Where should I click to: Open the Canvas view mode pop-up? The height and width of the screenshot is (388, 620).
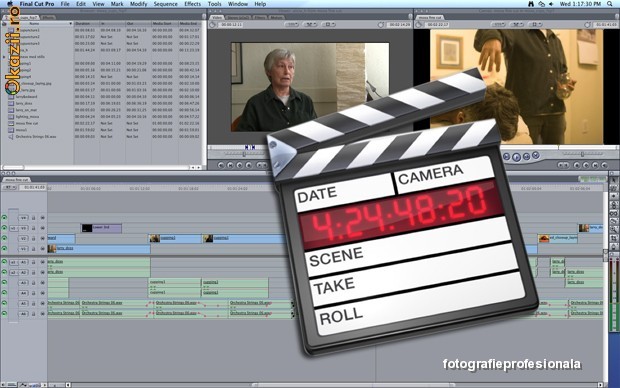[x=535, y=25]
